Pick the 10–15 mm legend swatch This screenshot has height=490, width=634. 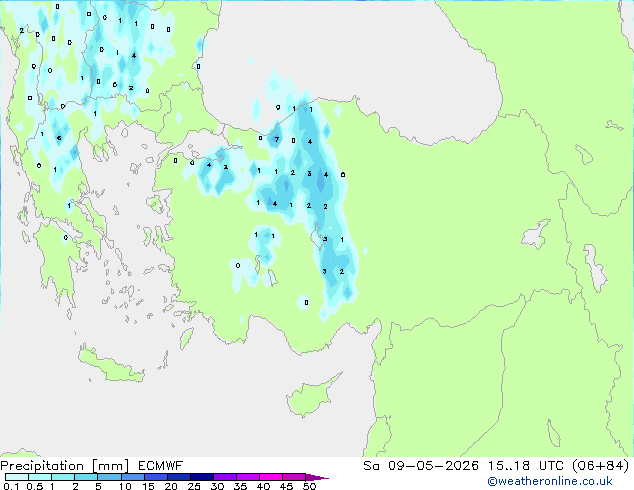pyautogui.click(x=133, y=477)
